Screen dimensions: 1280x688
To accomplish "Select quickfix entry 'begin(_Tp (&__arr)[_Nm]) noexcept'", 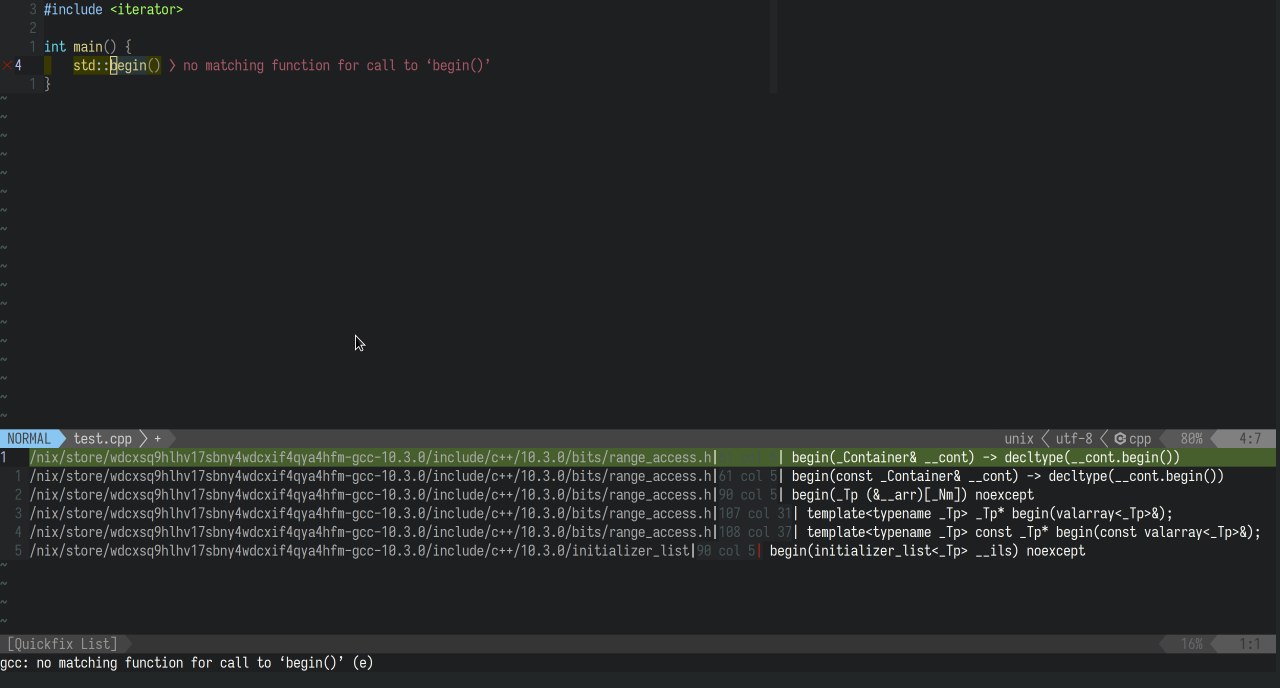I will point(640,495).
